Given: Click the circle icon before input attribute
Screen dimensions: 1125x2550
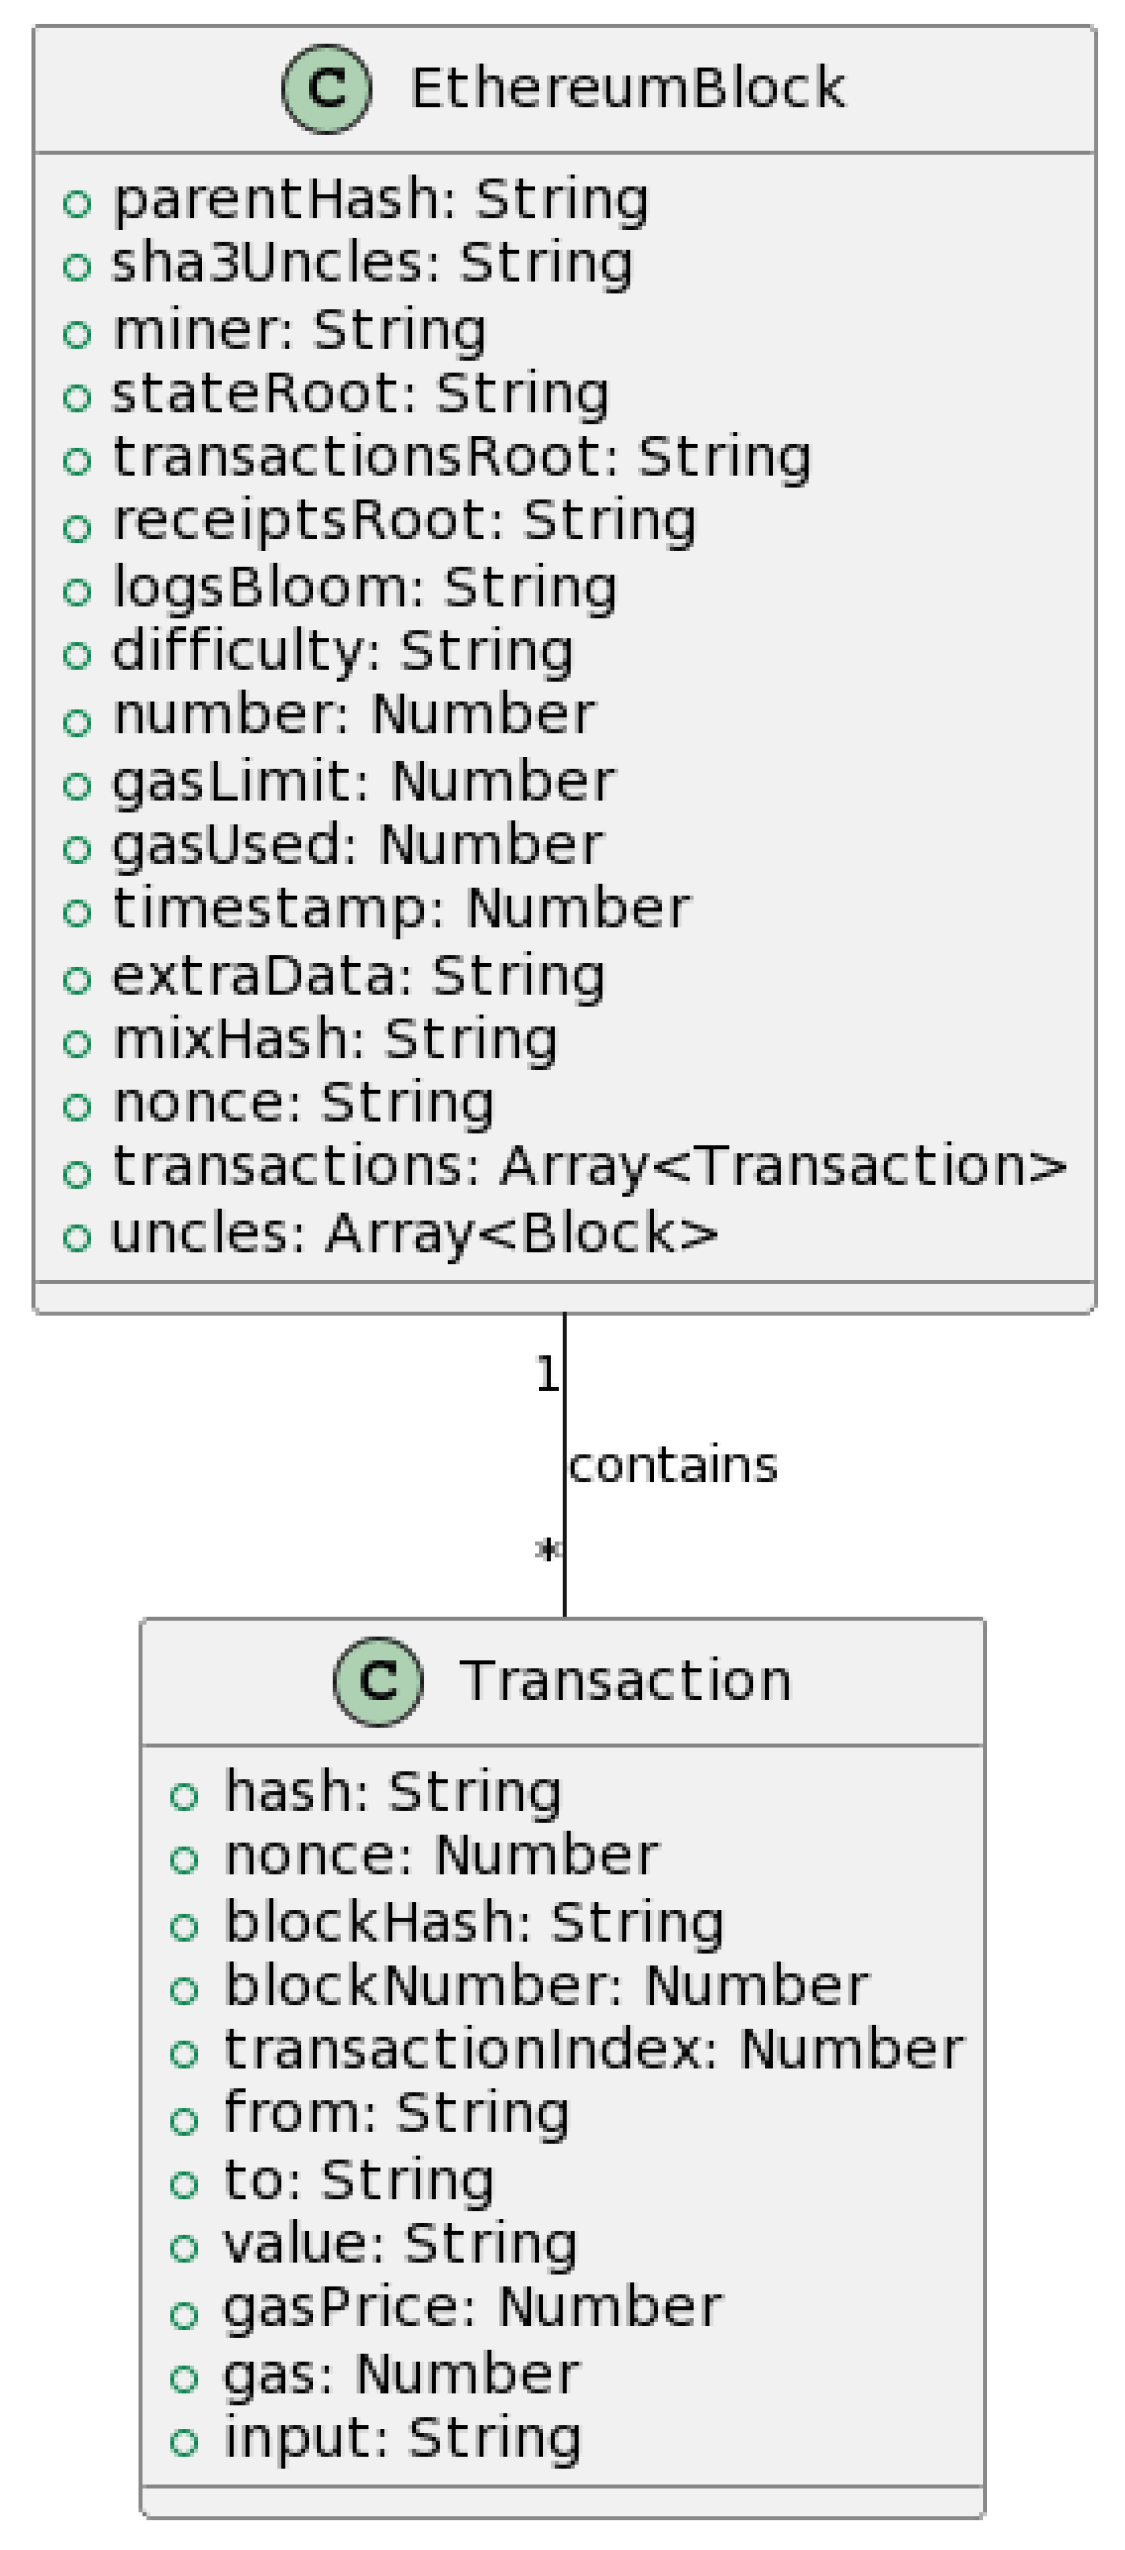Looking at the screenshot, I should point(184,2441).
